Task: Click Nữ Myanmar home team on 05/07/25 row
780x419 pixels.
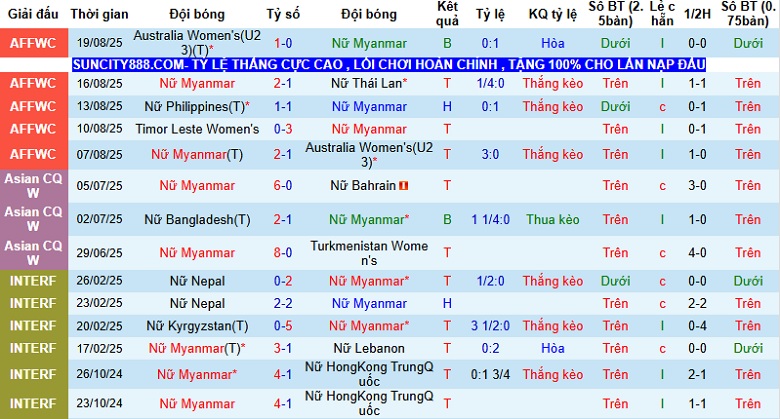Action: click(197, 186)
